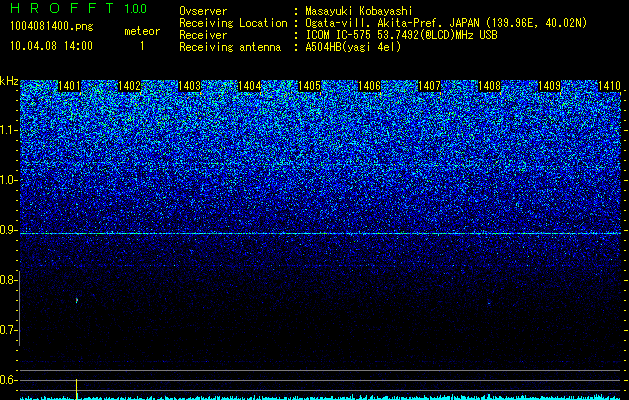Click the 1410 time marker
Viewport: 629px width, 400px height.
click(x=609, y=86)
